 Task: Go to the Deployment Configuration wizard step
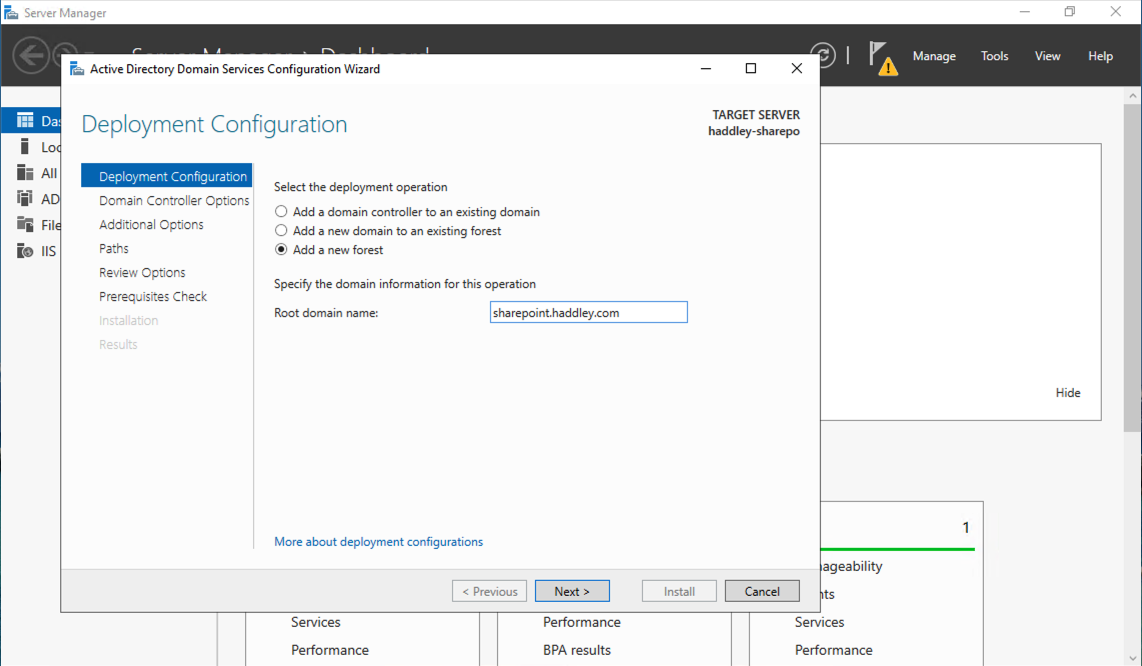pos(167,176)
